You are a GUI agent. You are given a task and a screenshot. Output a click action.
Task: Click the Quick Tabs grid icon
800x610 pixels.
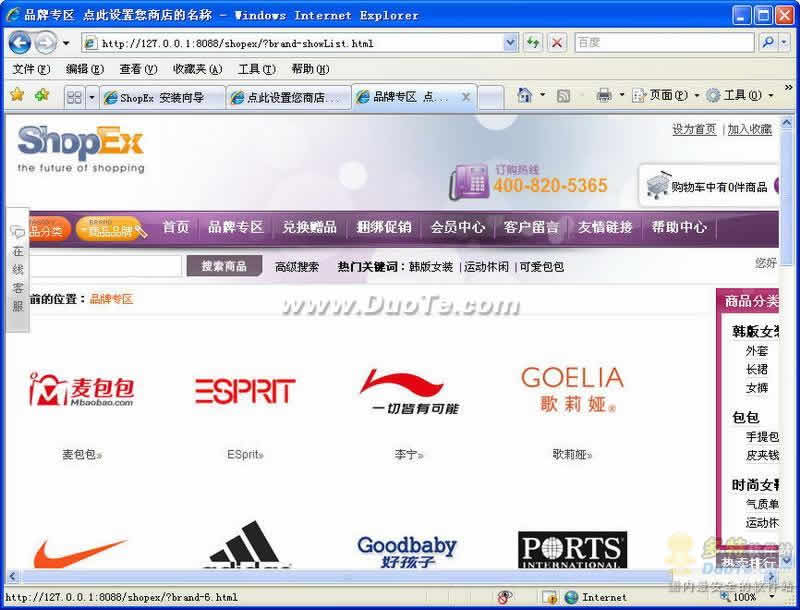pos(74,97)
